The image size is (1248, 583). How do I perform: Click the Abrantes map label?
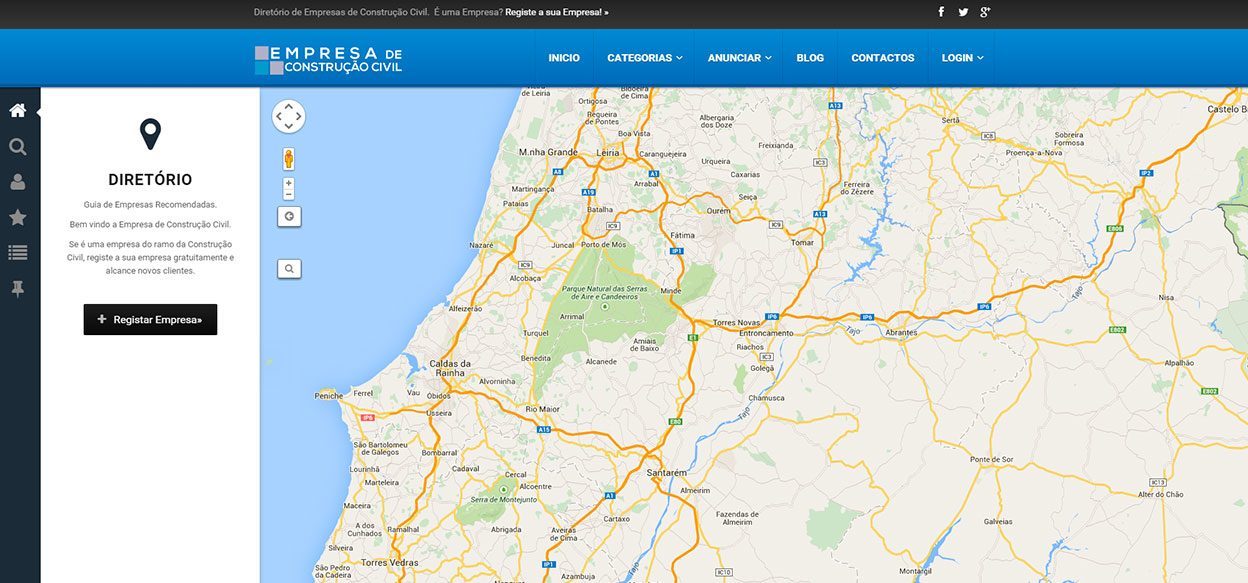click(901, 332)
